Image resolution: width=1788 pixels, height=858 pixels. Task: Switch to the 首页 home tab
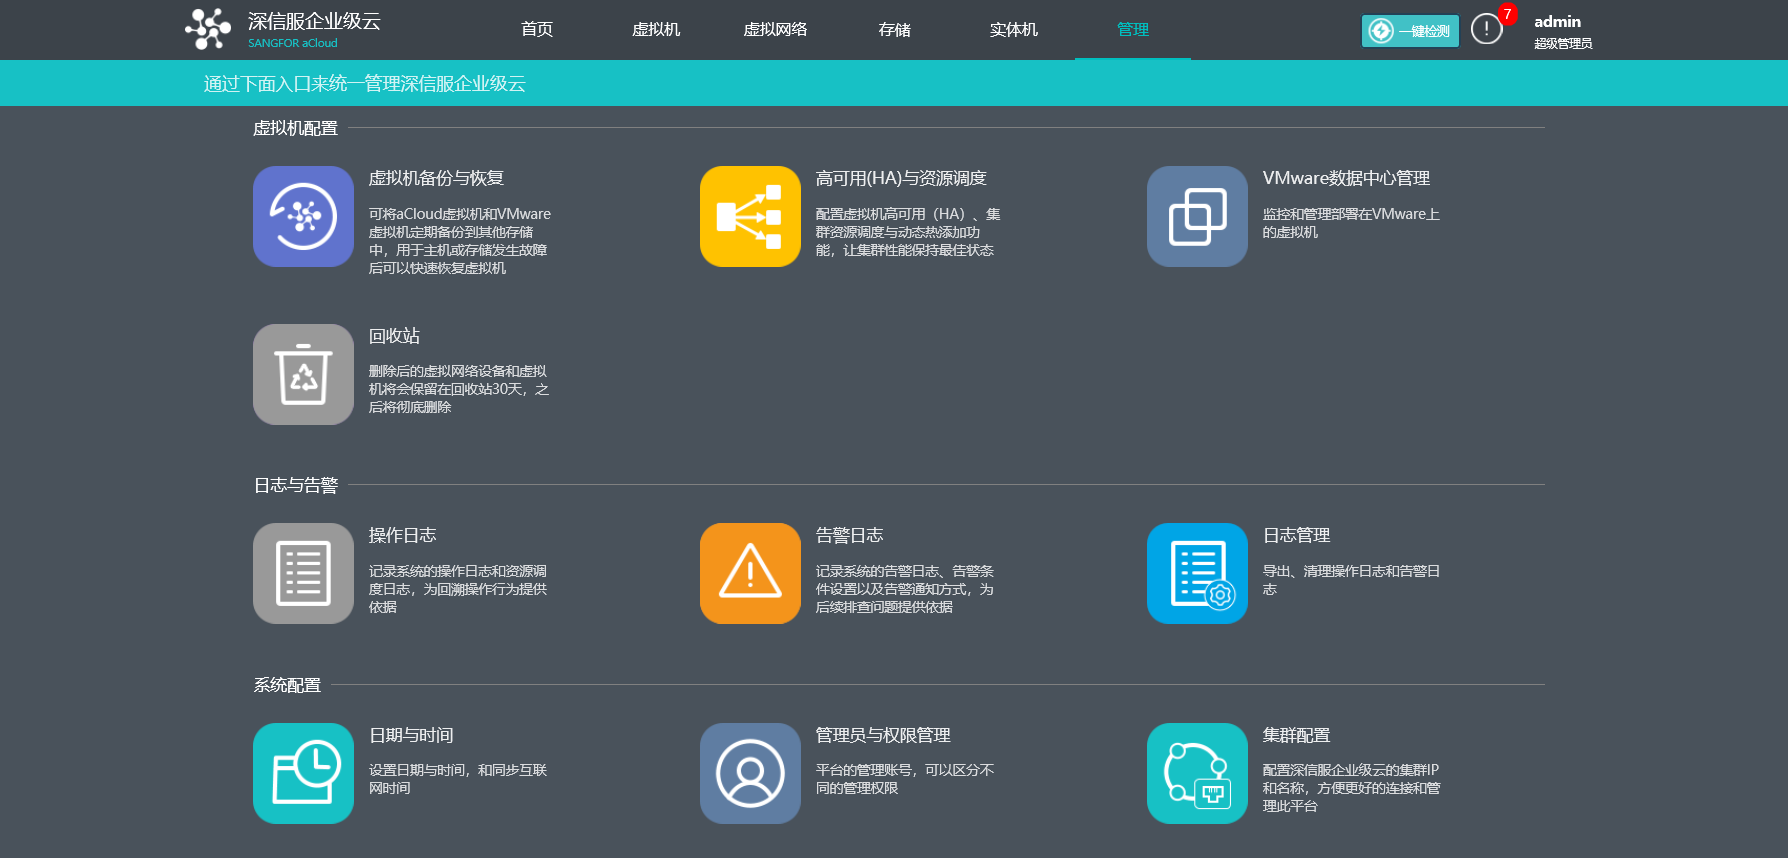[x=537, y=30]
